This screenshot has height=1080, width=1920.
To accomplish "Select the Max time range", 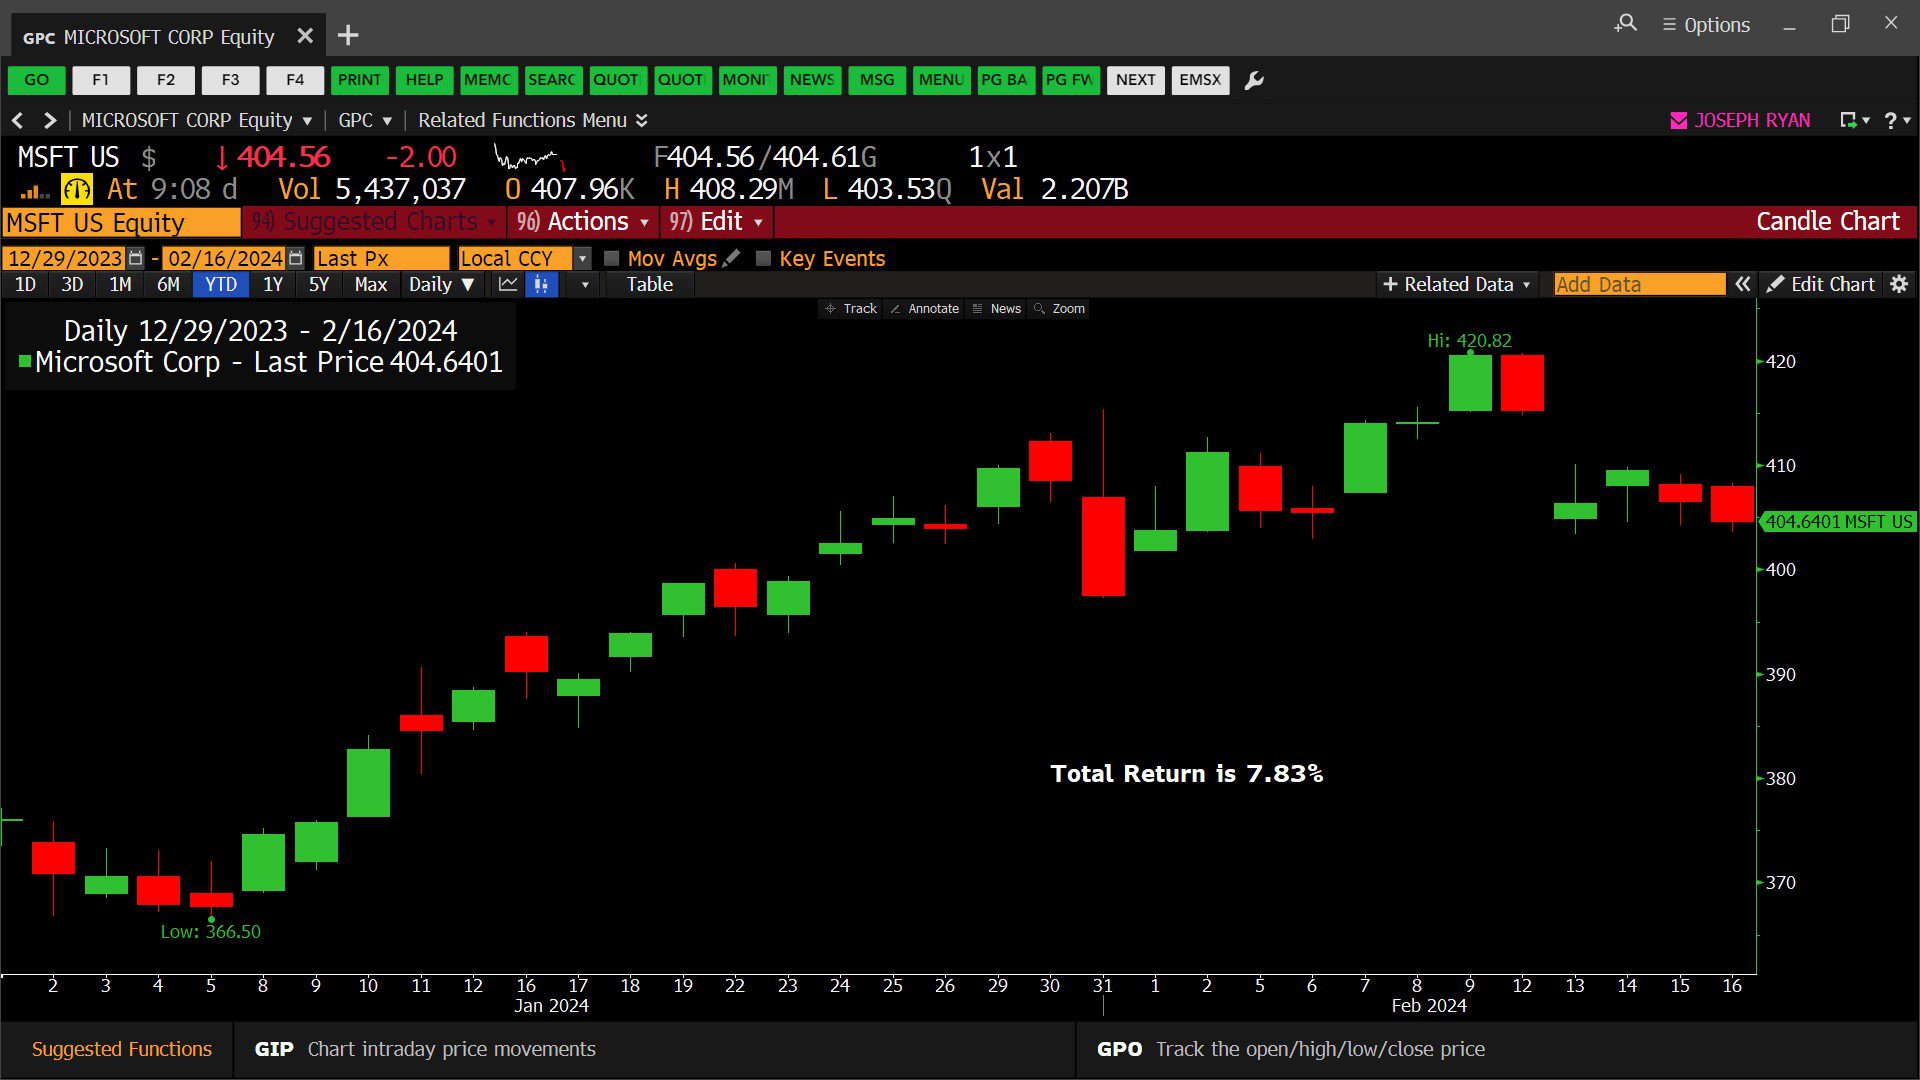I will point(370,285).
